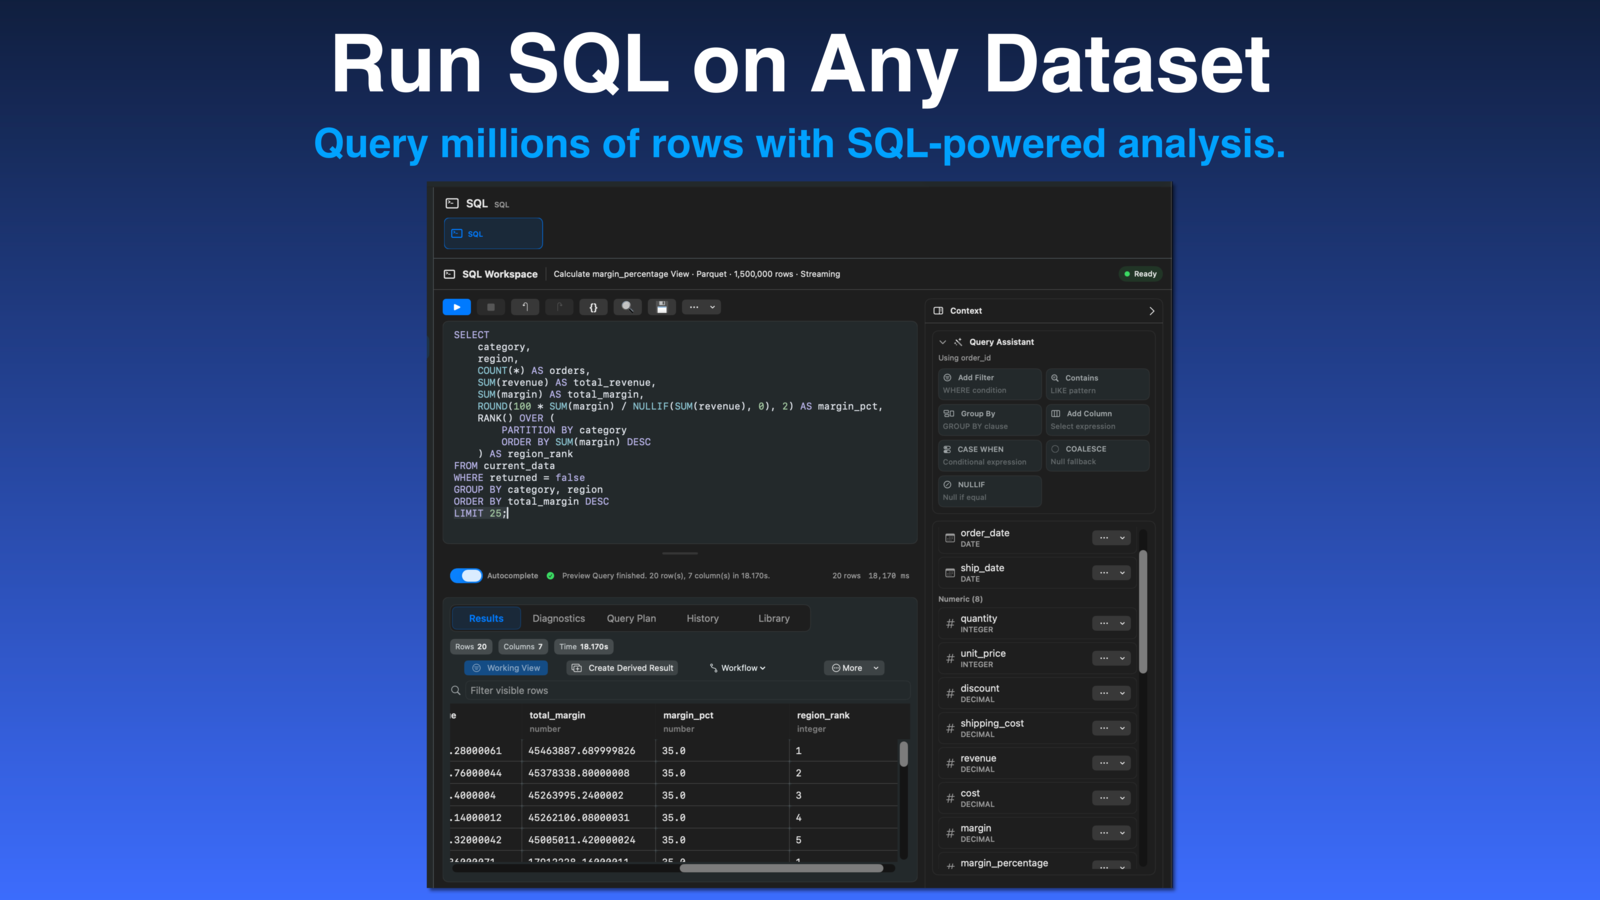Open quantity column options dropdown
1600x900 pixels.
click(x=1111, y=623)
